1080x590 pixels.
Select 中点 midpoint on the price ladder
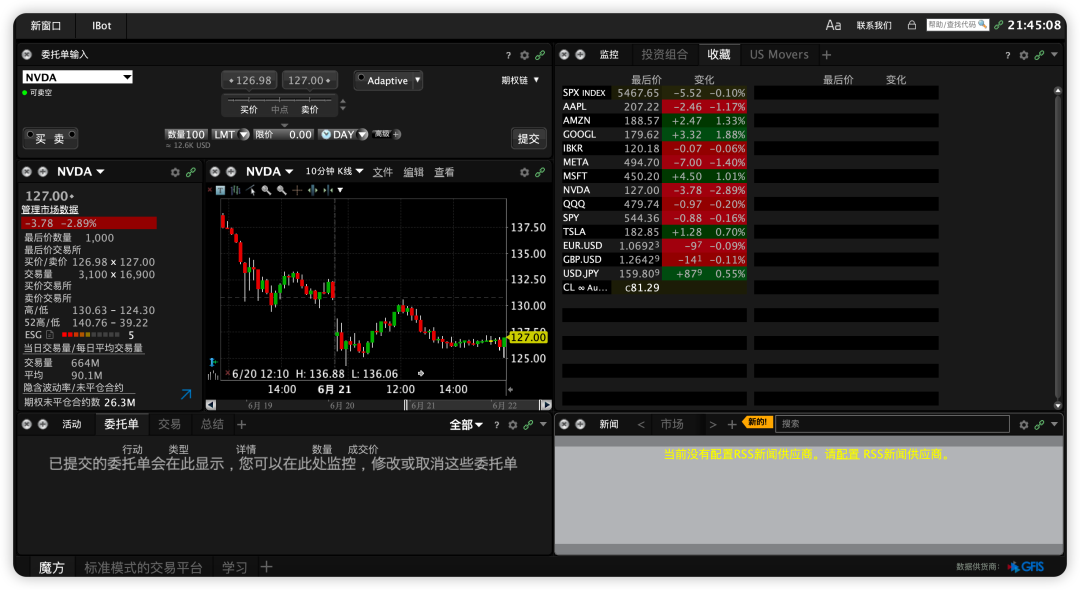tap(280, 109)
